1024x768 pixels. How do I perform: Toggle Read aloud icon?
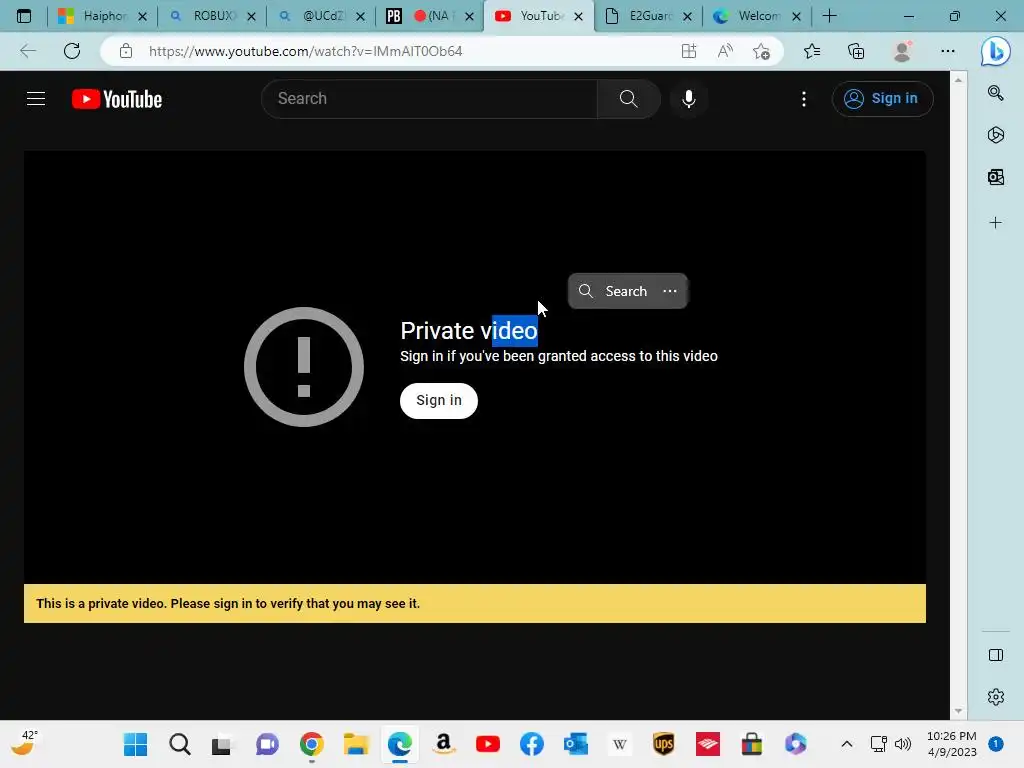(725, 51)
